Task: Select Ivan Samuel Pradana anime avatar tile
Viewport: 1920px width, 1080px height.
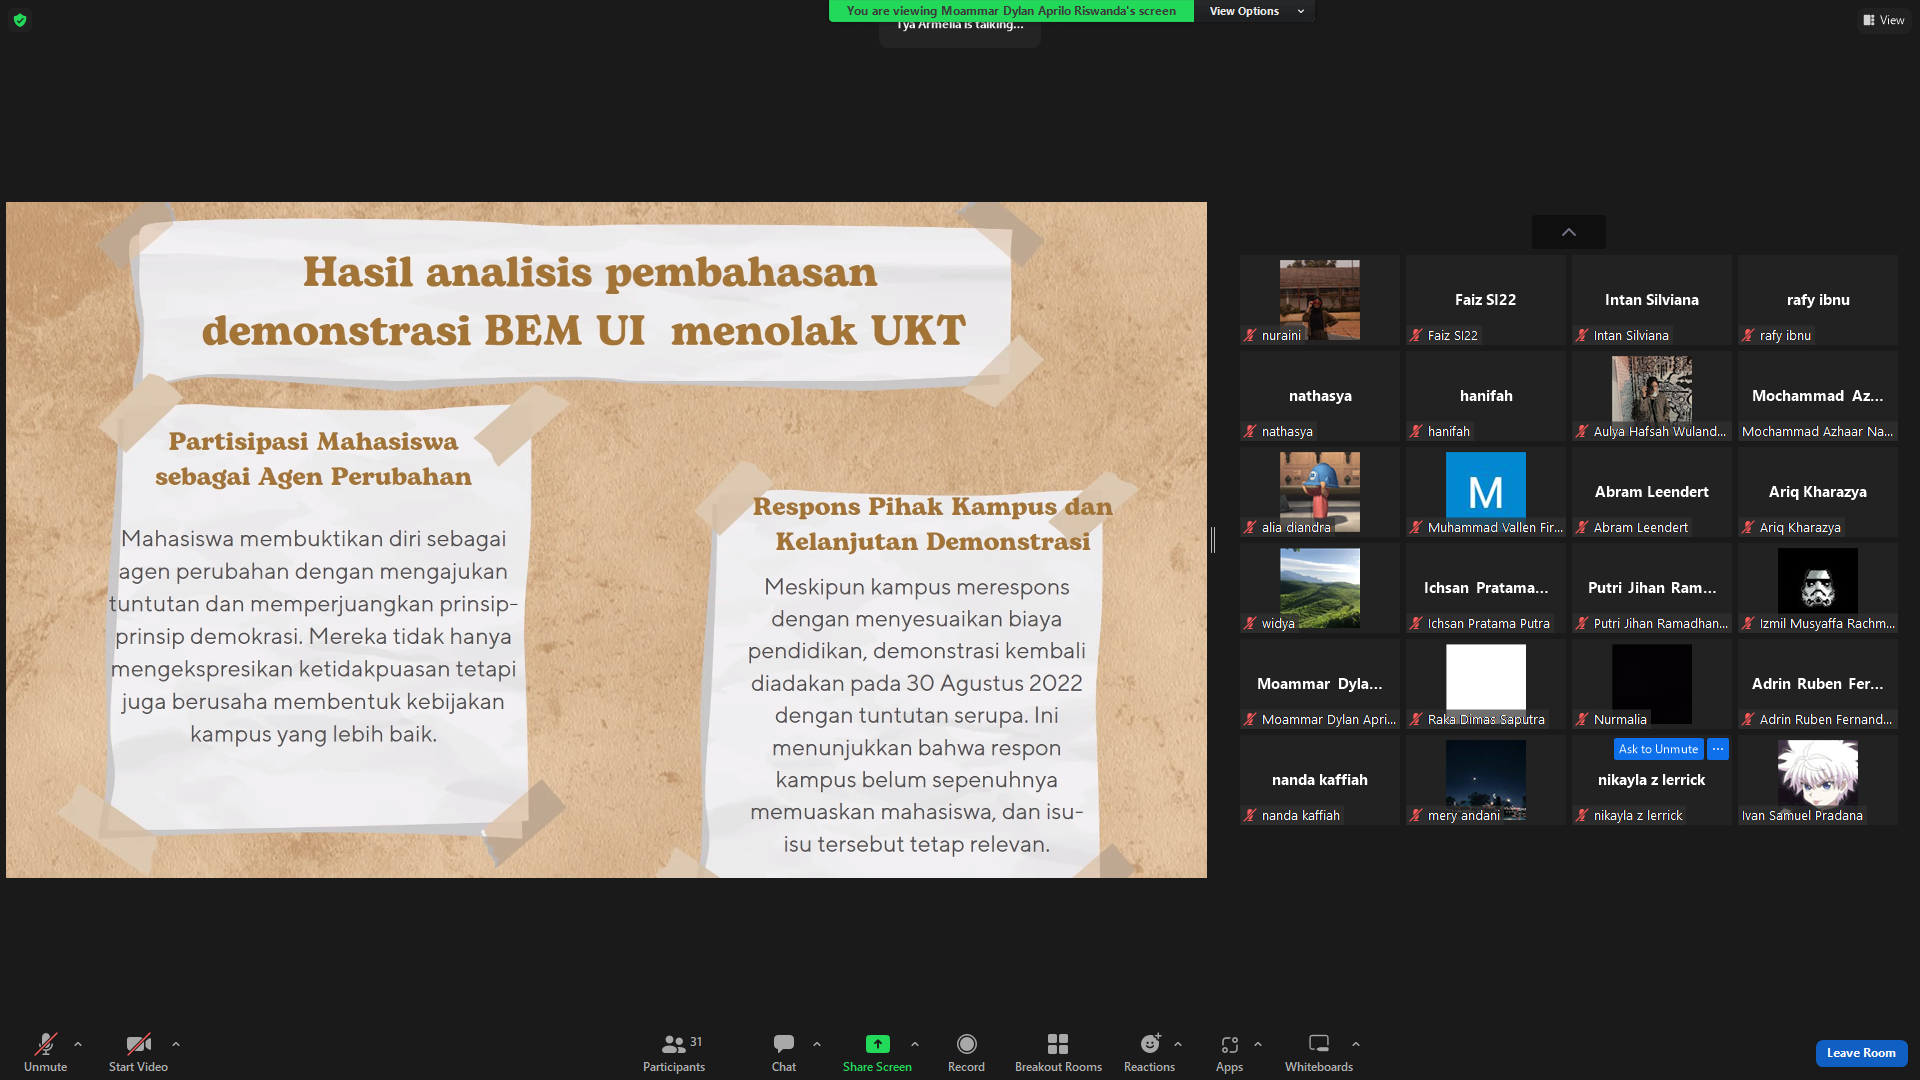Action: [1818, 780]
